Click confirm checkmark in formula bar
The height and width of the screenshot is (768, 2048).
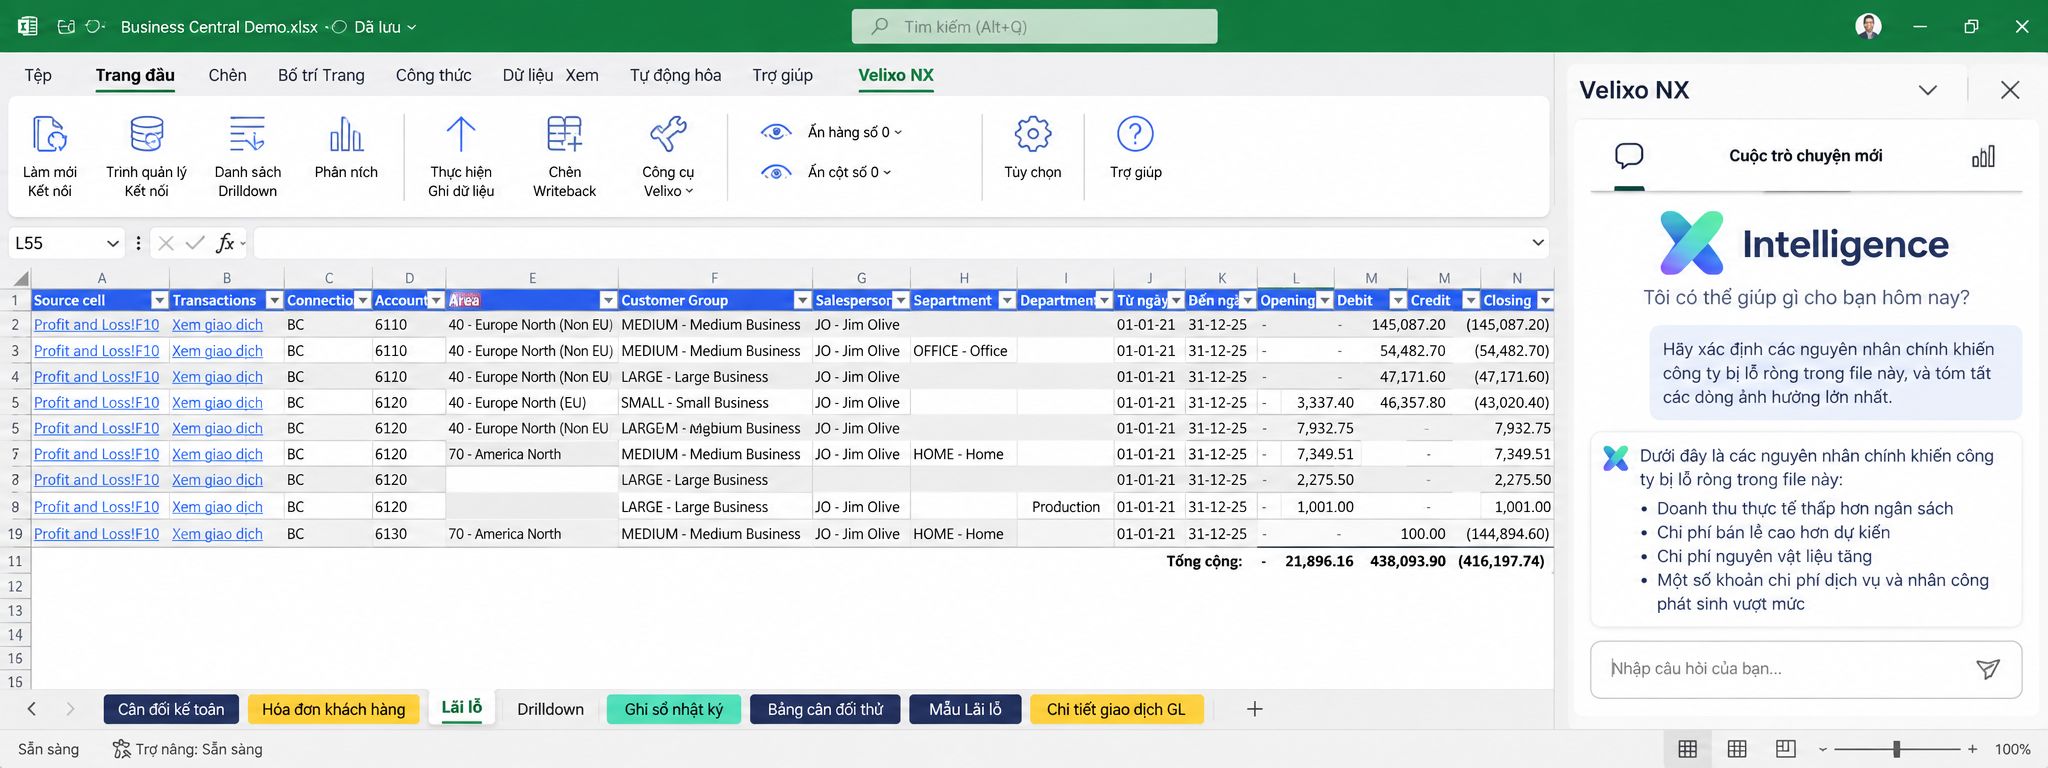195,243
